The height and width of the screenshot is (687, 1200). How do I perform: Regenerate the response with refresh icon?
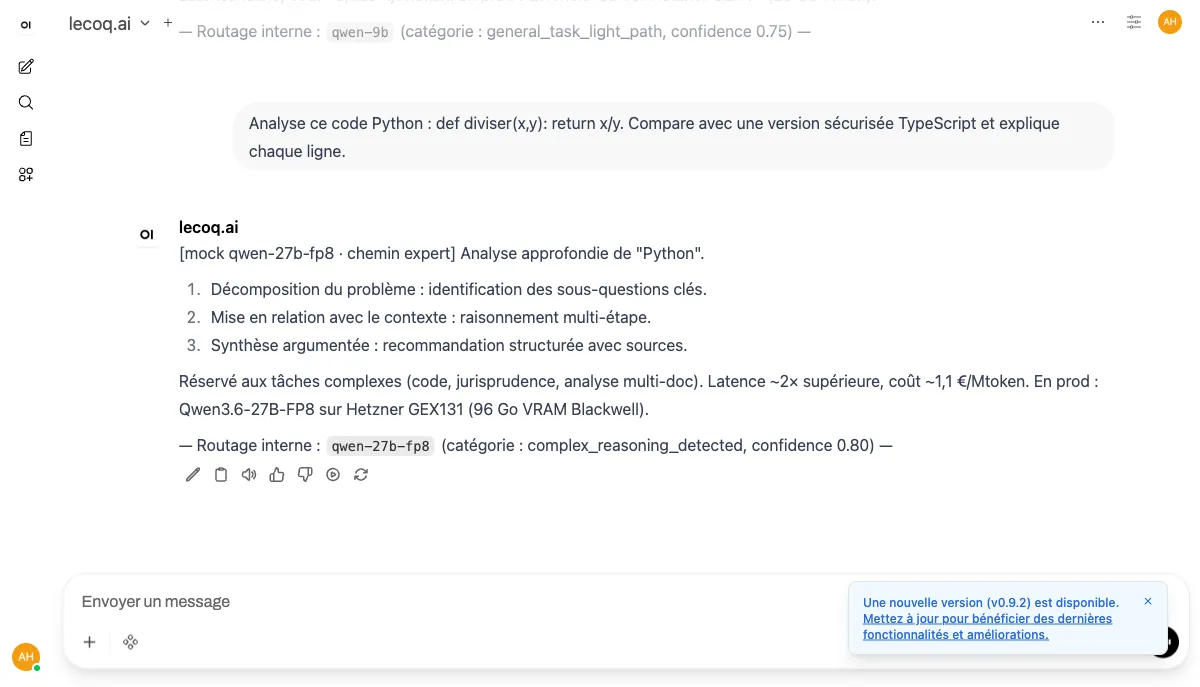click(x=361, y=474)
